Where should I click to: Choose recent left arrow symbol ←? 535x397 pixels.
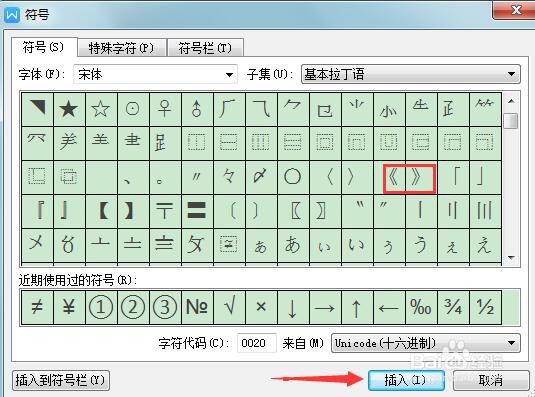[x=389, y=307]
